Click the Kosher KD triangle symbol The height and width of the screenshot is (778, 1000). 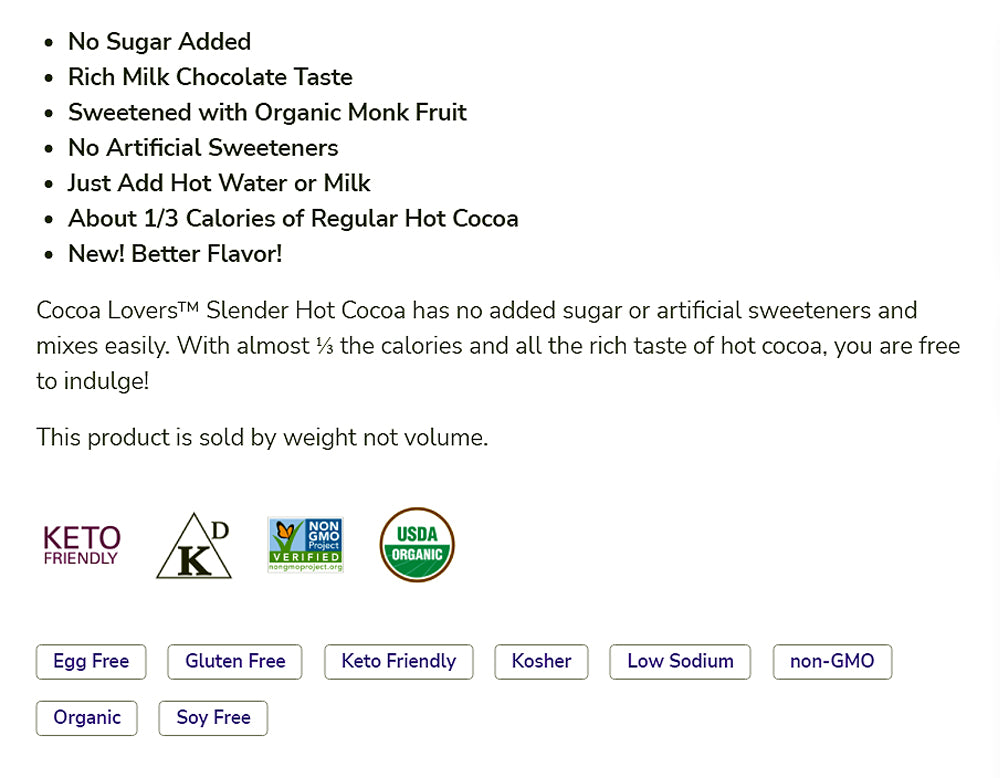194,546
